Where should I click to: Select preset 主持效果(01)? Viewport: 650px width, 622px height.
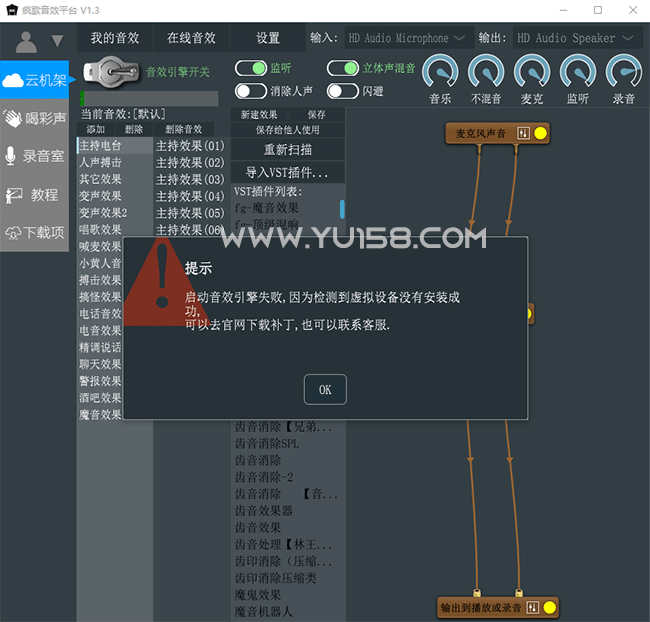[190, 146]
